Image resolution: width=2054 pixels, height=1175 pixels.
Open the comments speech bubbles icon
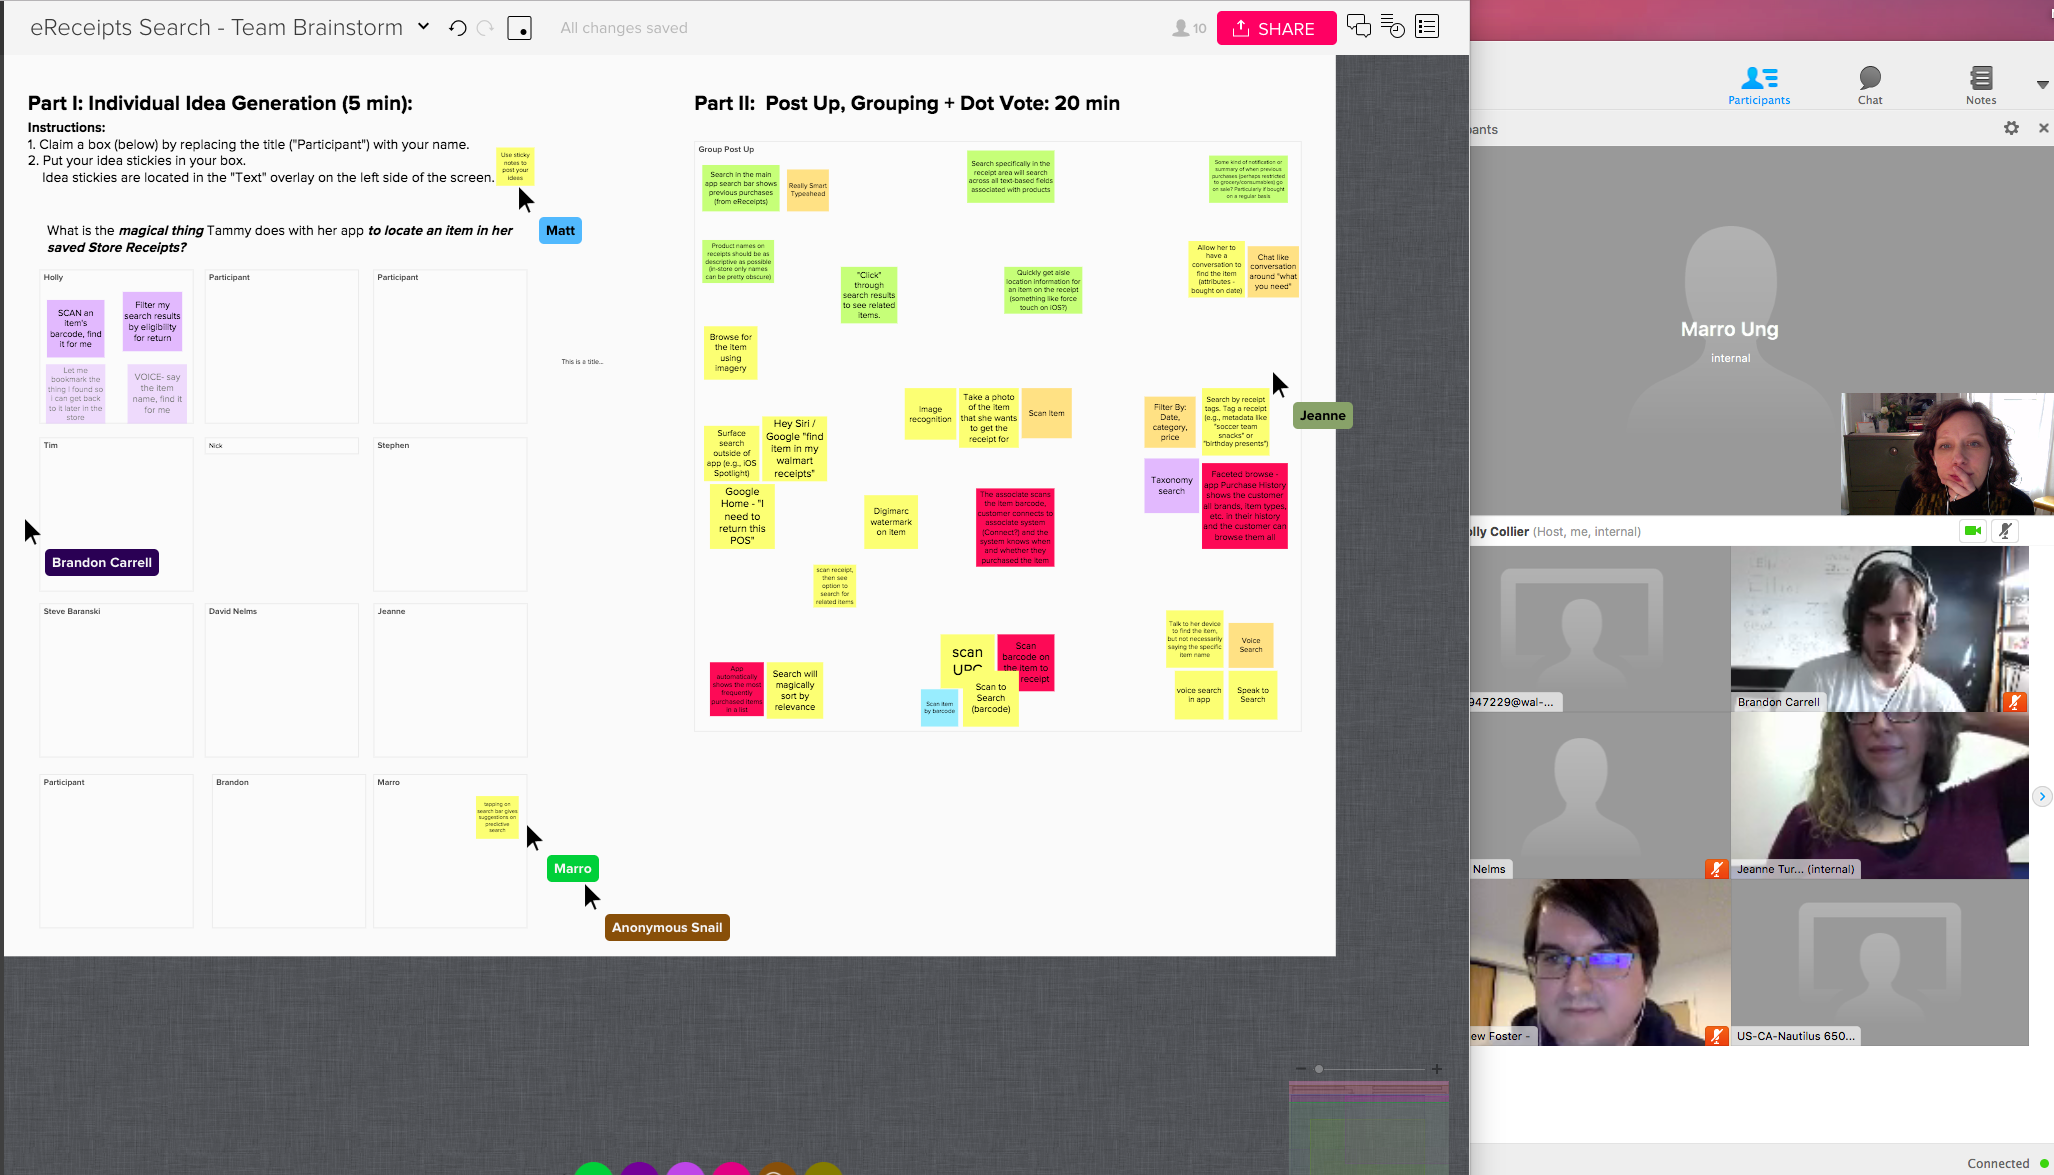[x=1358, y=27]
